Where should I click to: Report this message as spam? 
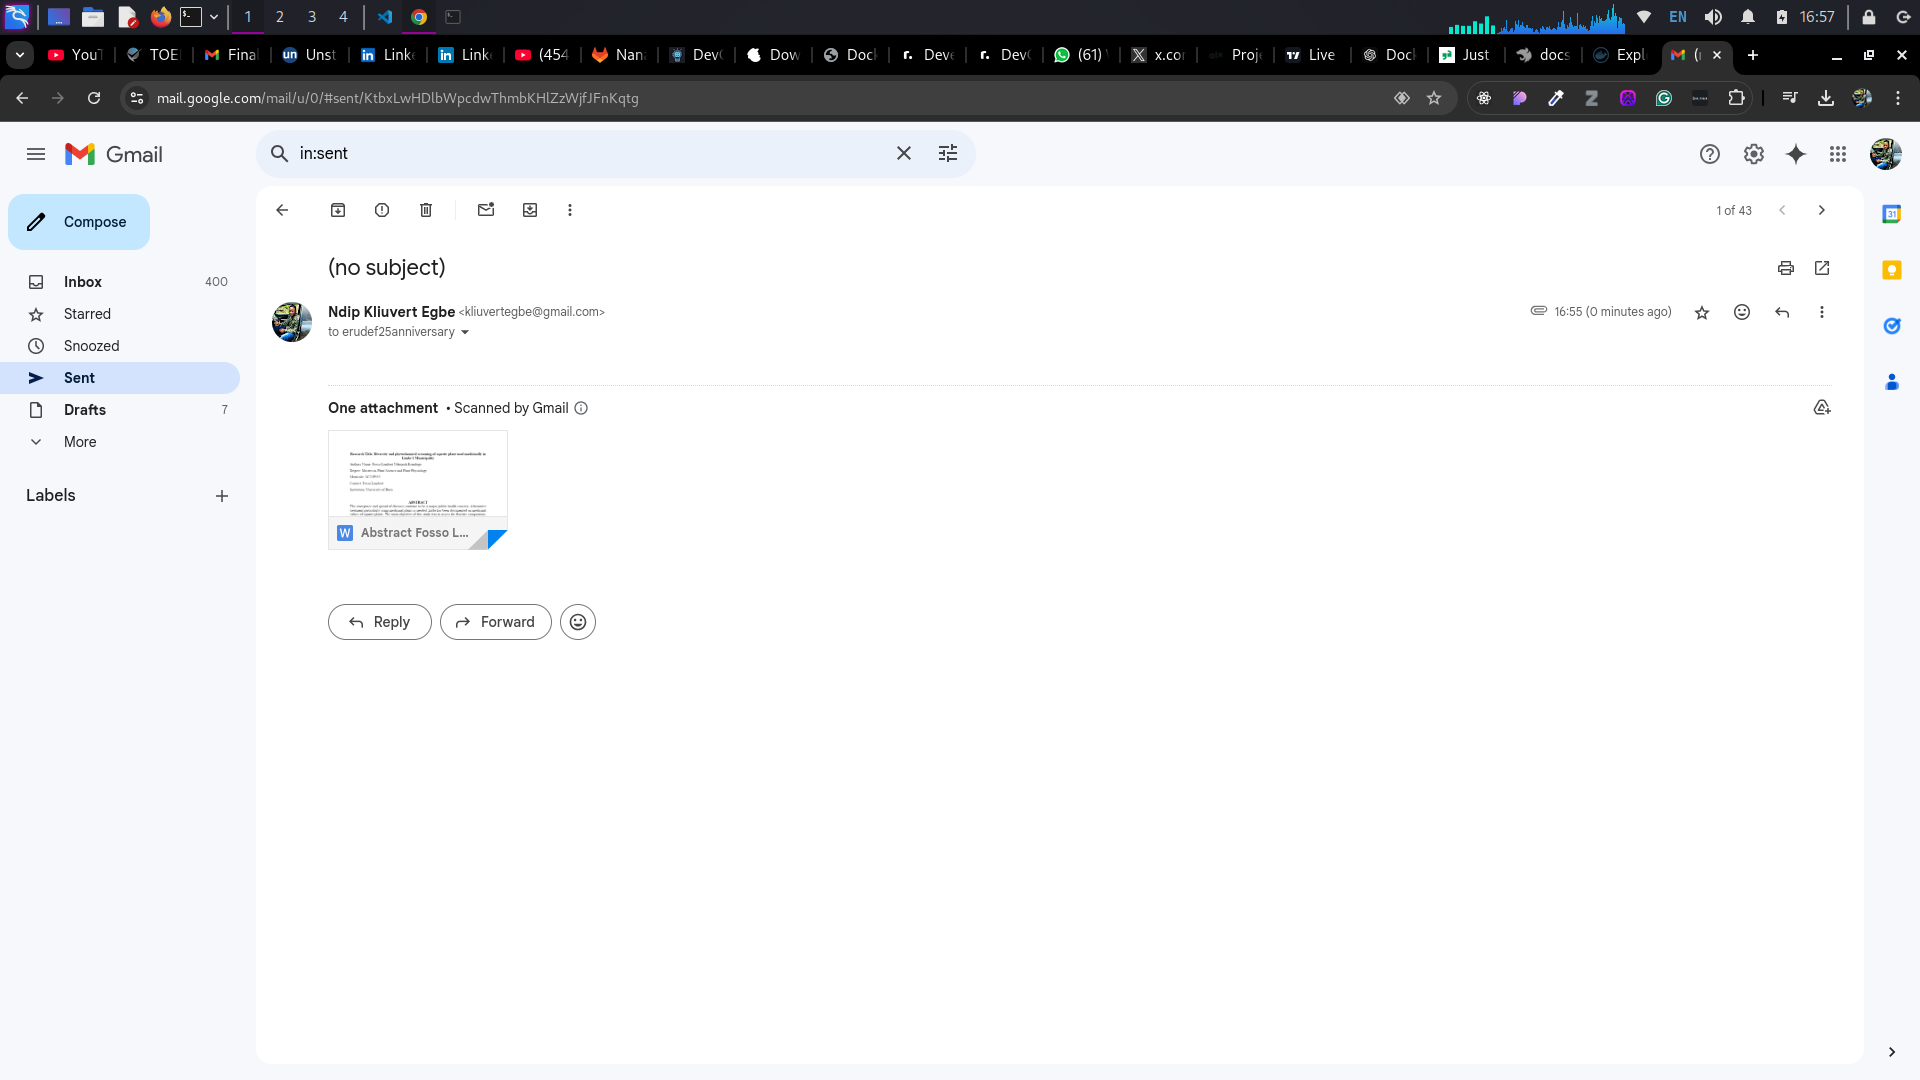pyautogui.click(x=382, y=210)
